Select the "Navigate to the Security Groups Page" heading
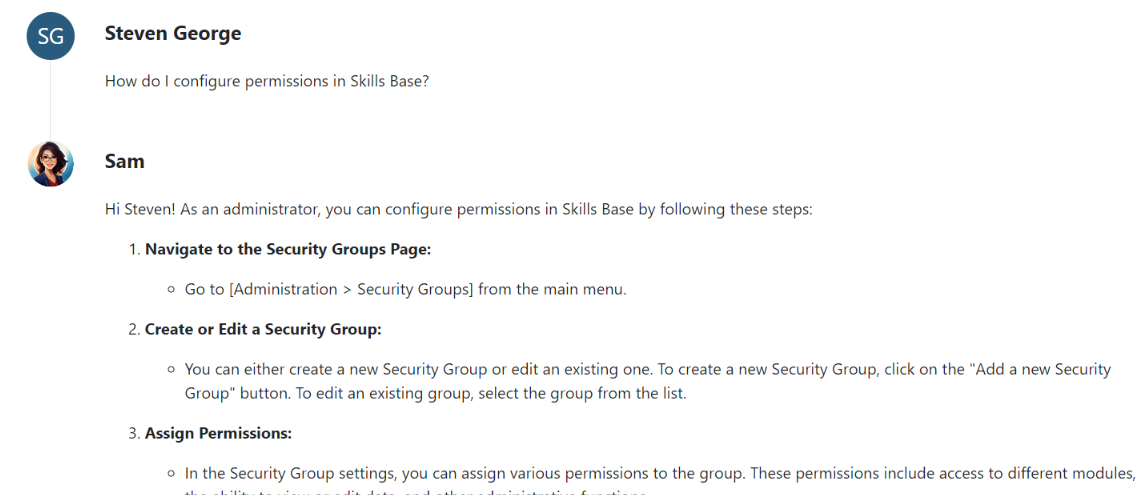The width and height of the screenshot is (1148, 495). click(x=288, y=249)
